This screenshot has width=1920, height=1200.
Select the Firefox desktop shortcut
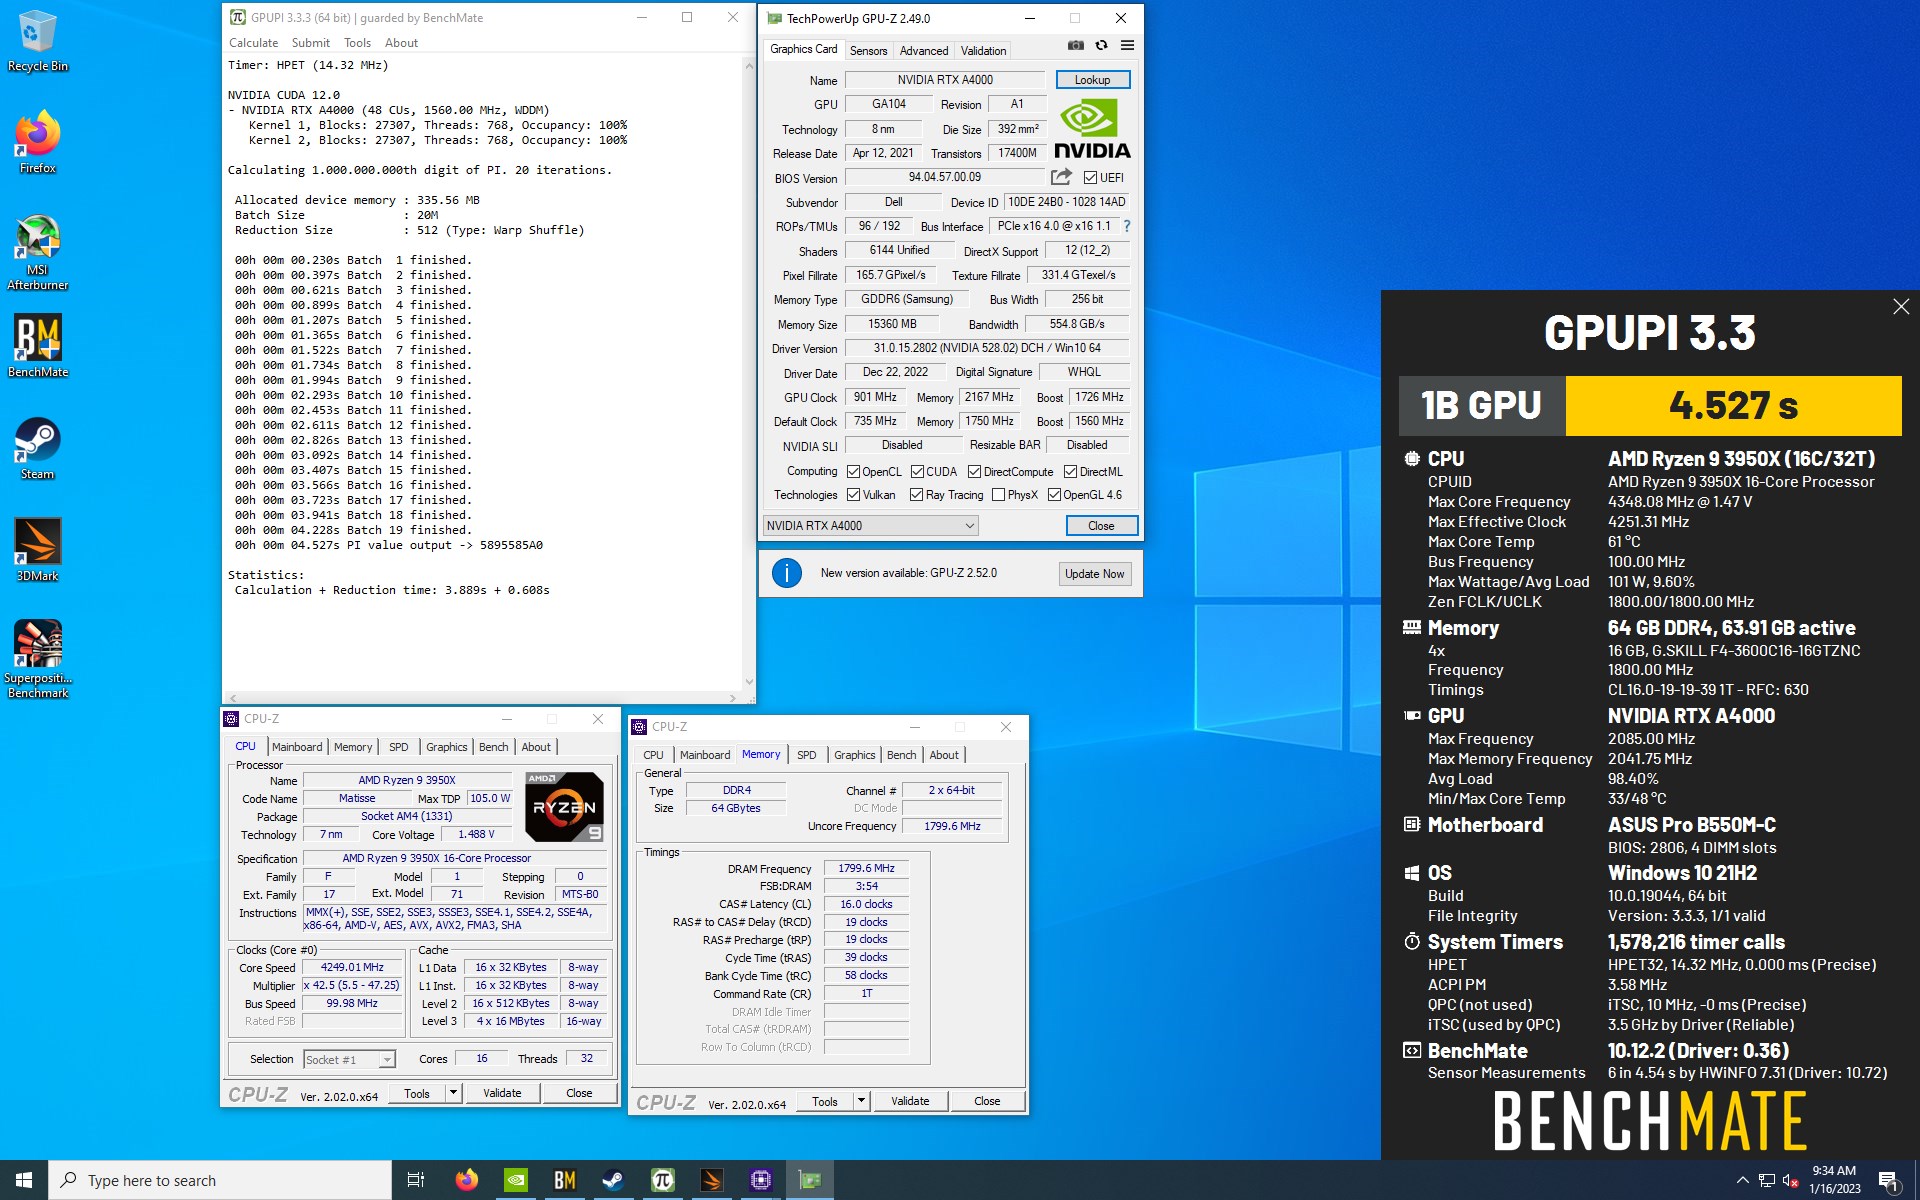coord(37,143)
